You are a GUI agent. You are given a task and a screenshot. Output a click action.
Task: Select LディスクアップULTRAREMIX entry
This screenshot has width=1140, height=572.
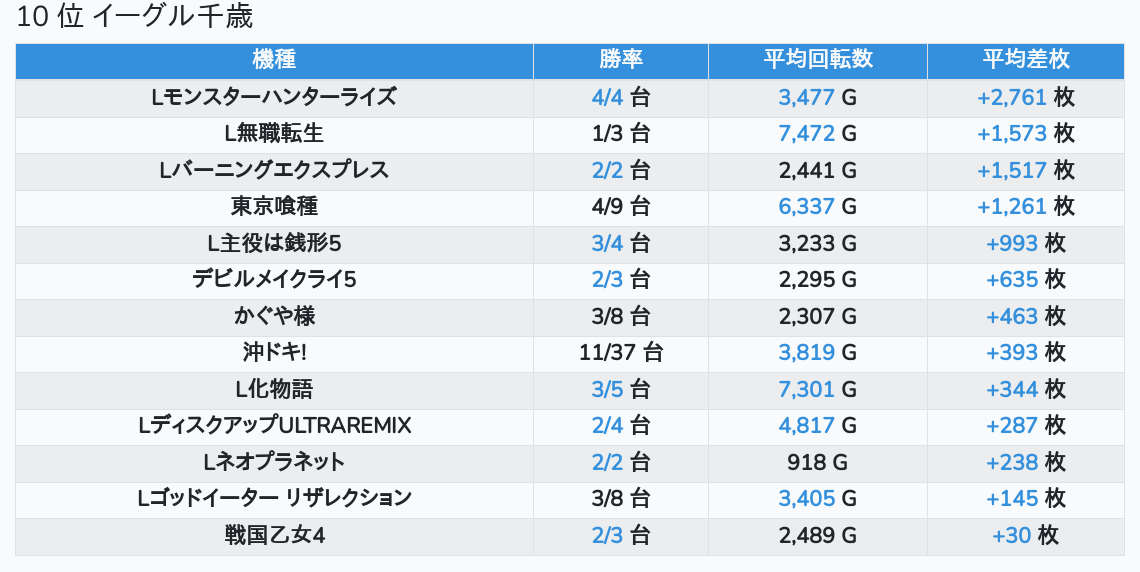click(x=274, y=426)
